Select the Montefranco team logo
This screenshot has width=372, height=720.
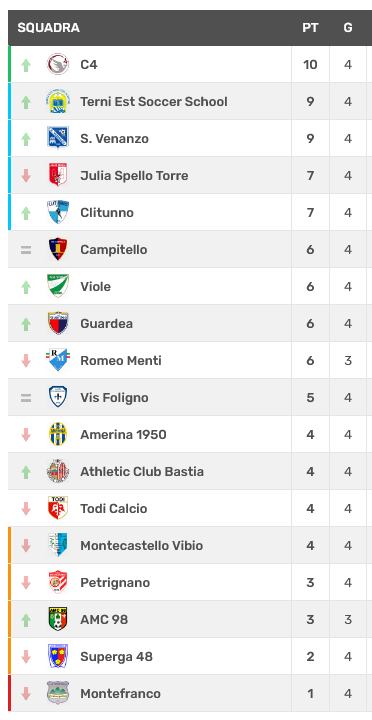point(58,693)
